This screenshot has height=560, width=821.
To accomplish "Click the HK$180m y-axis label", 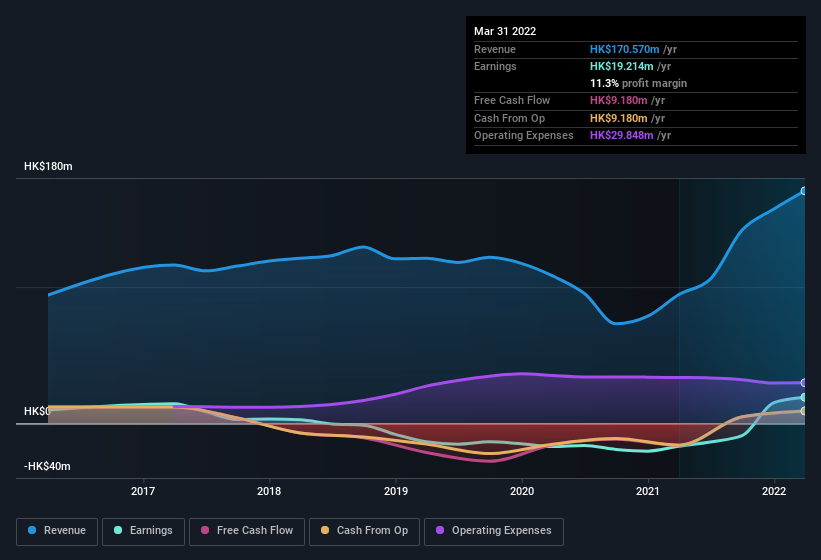I will click(x=48, y=166).
